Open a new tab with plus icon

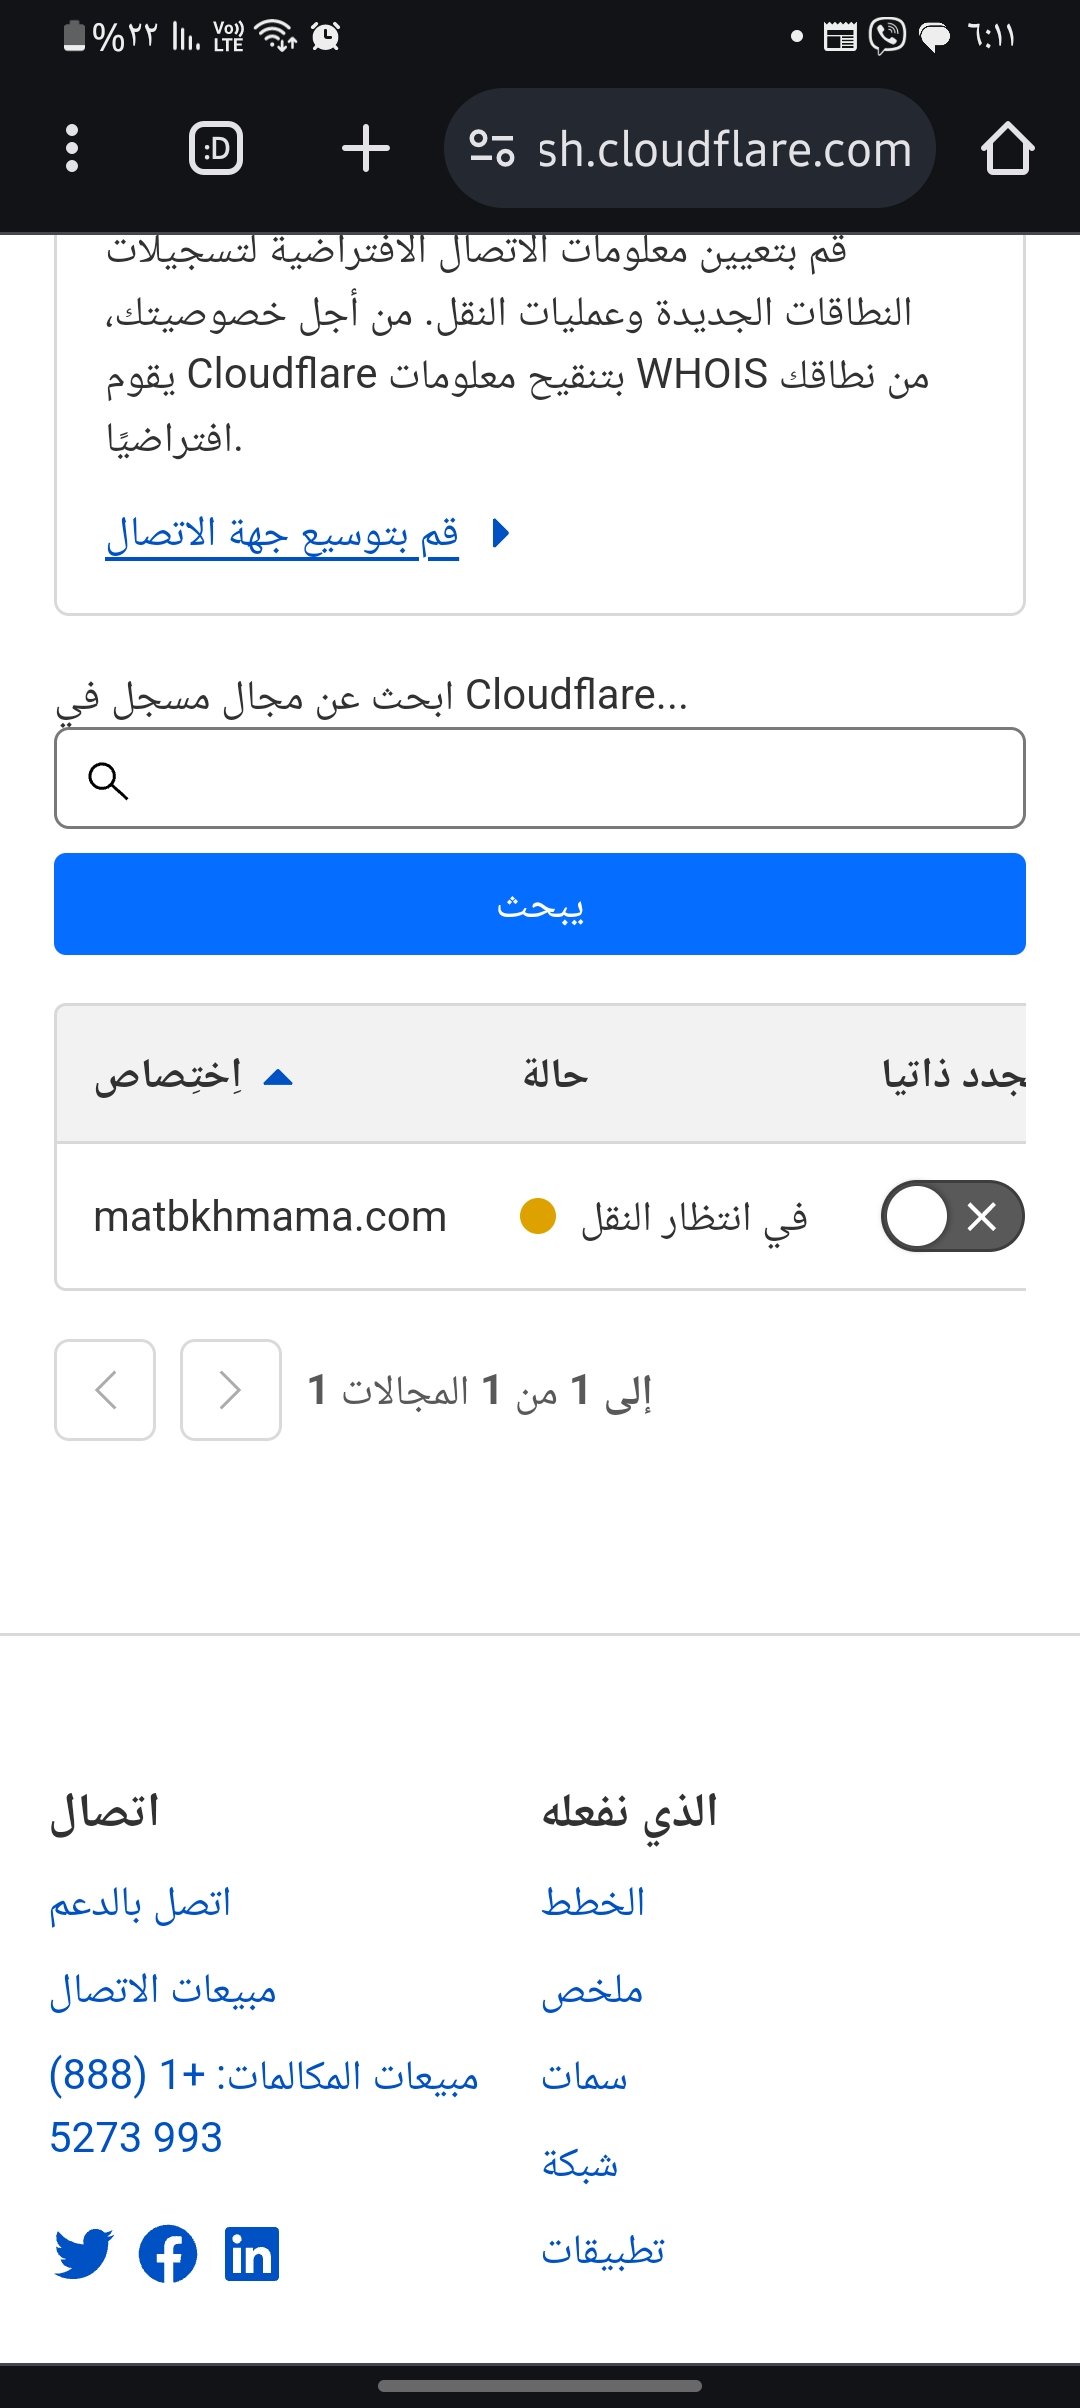(366, 148)
